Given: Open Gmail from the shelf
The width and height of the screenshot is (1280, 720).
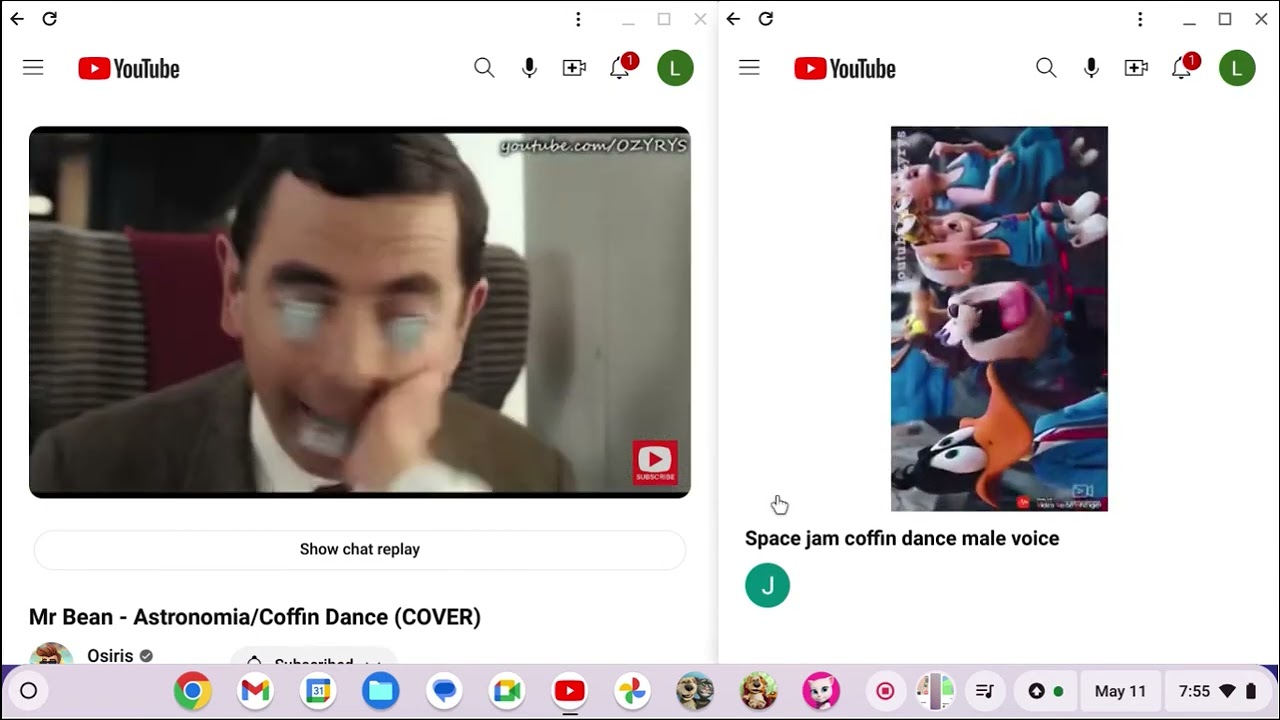Looking at the screenshot, I should click(255, 691).
